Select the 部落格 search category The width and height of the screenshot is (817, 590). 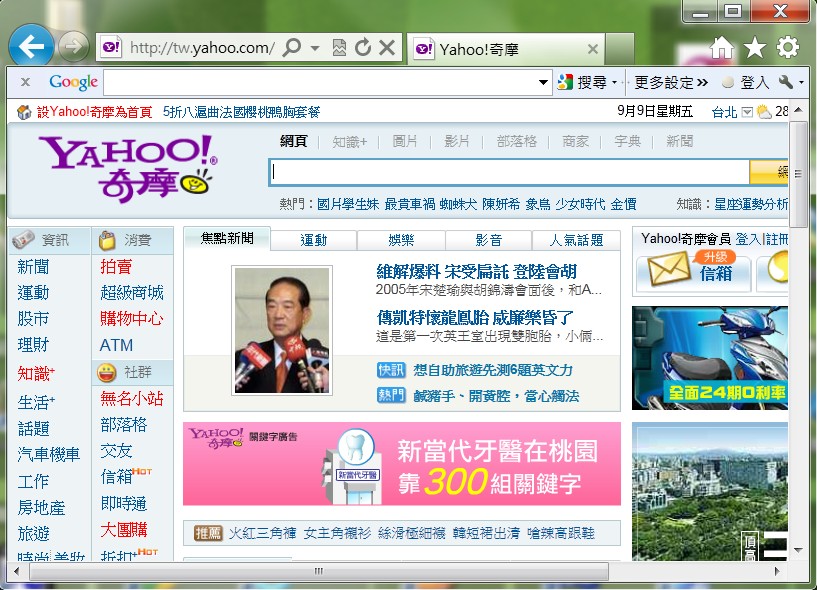point(516,141)
